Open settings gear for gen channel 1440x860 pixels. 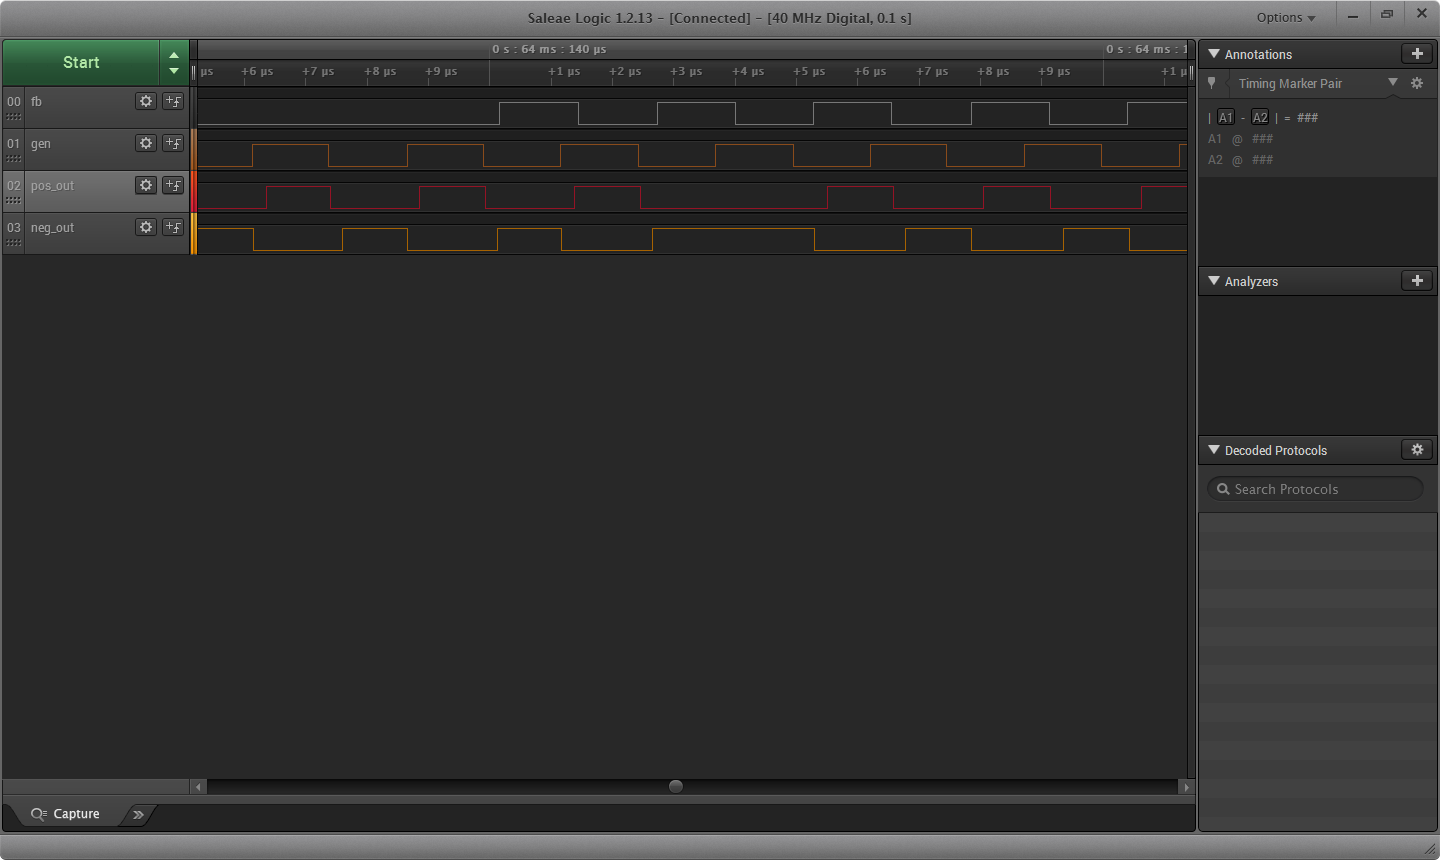[x=146, y=143]
